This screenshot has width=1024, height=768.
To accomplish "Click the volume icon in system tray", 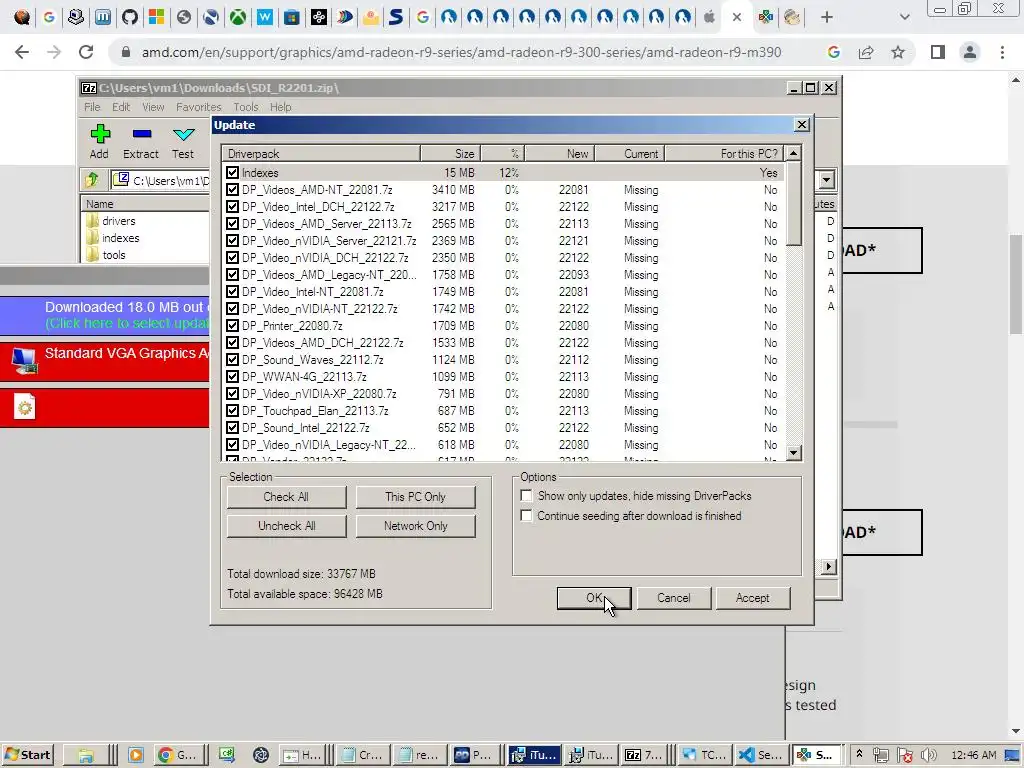I will 929,755.
